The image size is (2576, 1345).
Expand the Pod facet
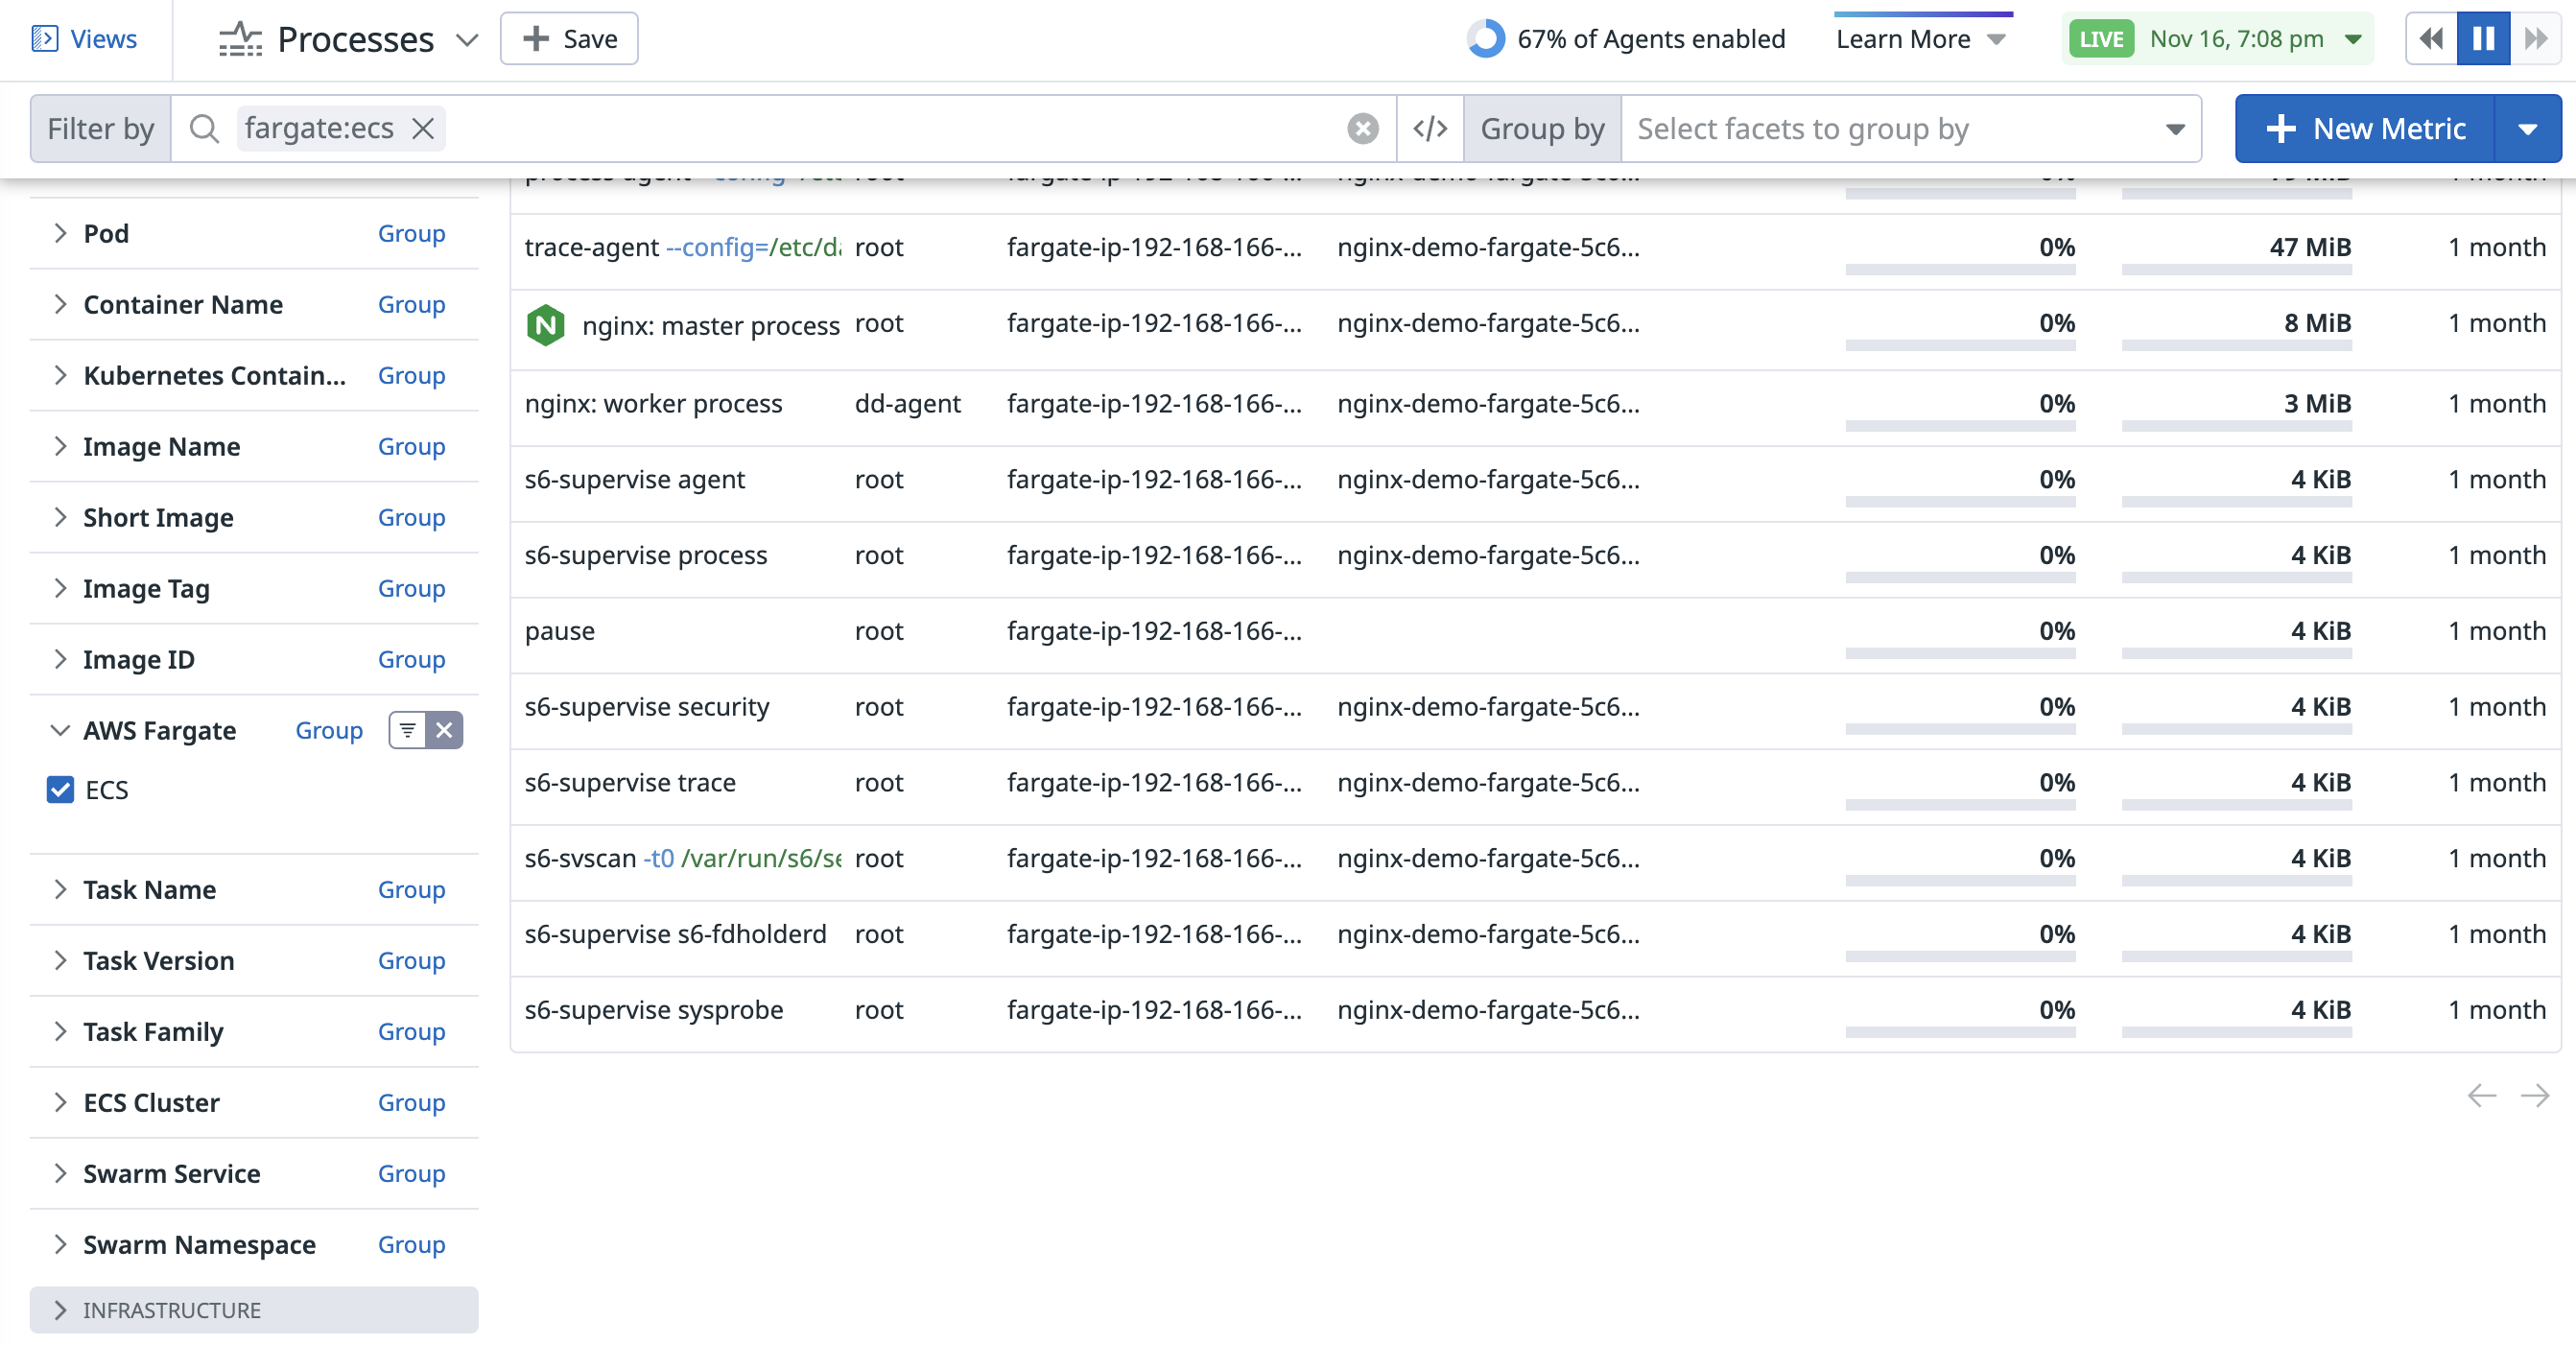60,234
